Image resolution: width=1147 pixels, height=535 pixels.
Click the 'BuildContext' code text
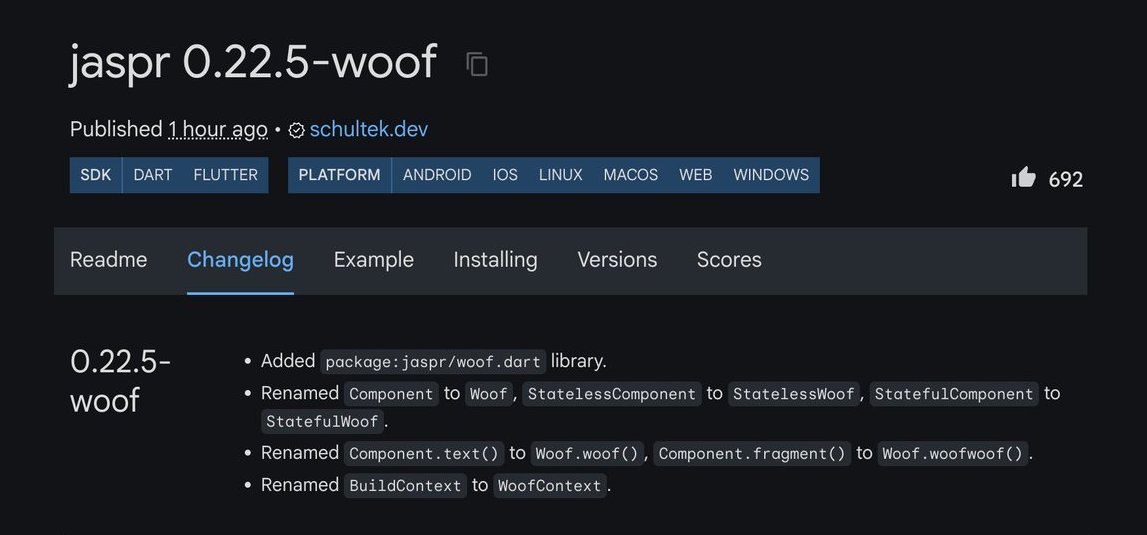point(405,485)
